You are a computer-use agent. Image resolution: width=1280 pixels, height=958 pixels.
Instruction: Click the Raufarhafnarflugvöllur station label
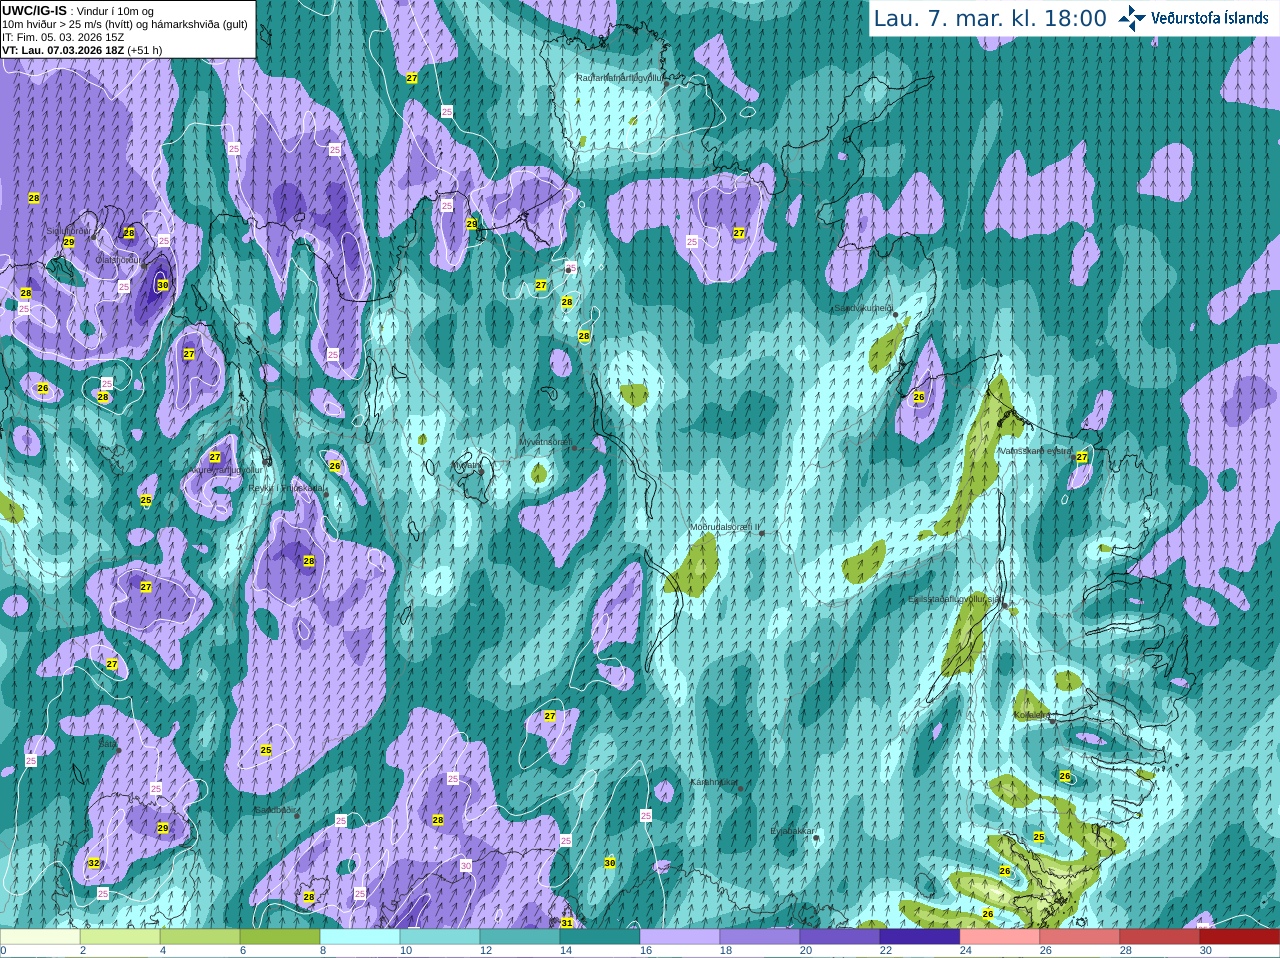[619, 77]
